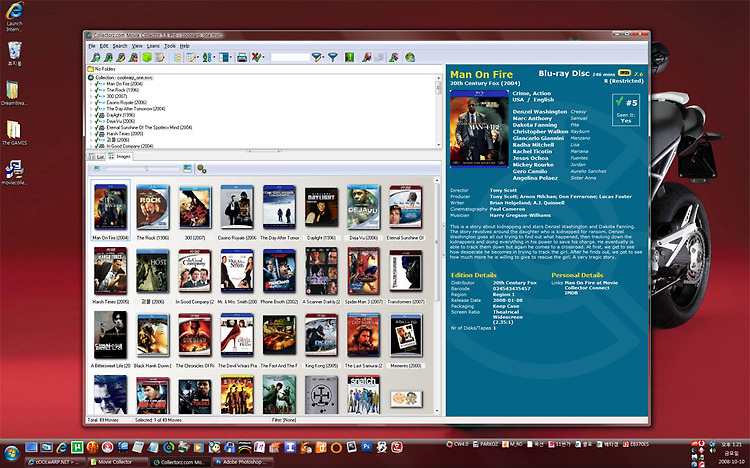Click the movie tree list scrollbar down arrow
750x468 pixels.
[438, 144]
